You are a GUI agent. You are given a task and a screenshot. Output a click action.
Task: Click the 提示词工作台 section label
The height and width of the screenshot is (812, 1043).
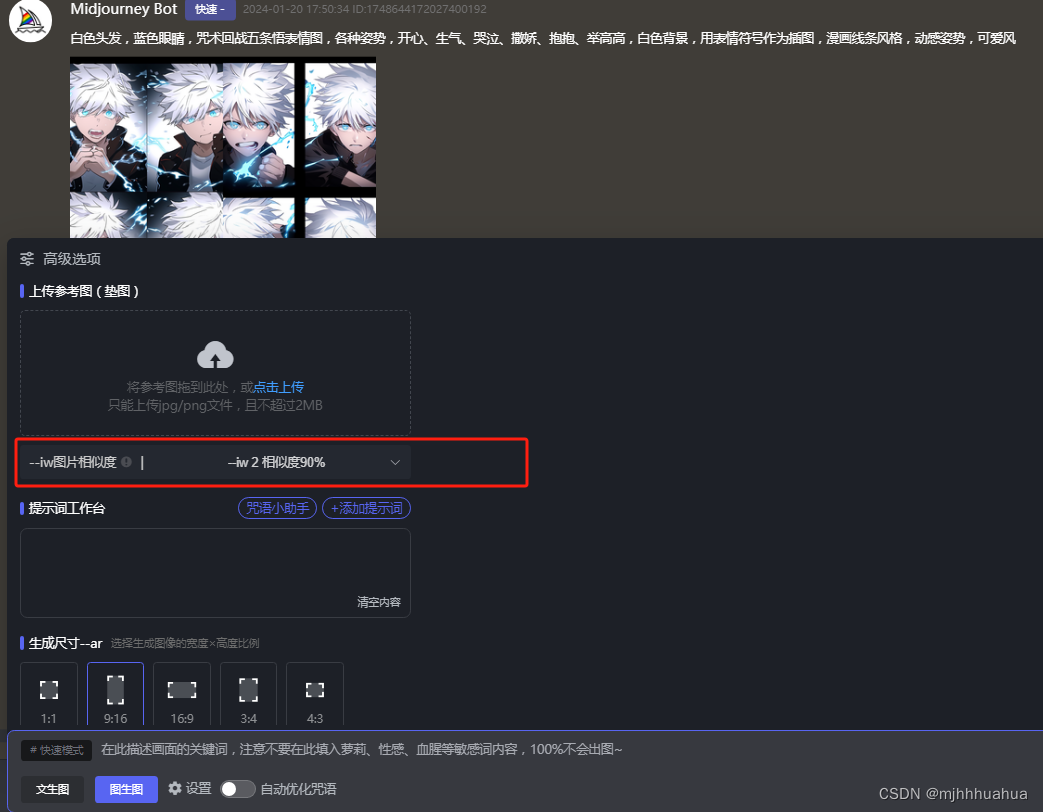[67, 508]
